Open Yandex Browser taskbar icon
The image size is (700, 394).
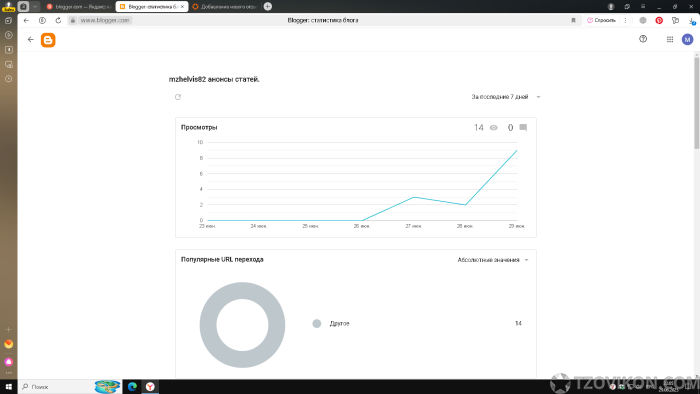(150, 387)
